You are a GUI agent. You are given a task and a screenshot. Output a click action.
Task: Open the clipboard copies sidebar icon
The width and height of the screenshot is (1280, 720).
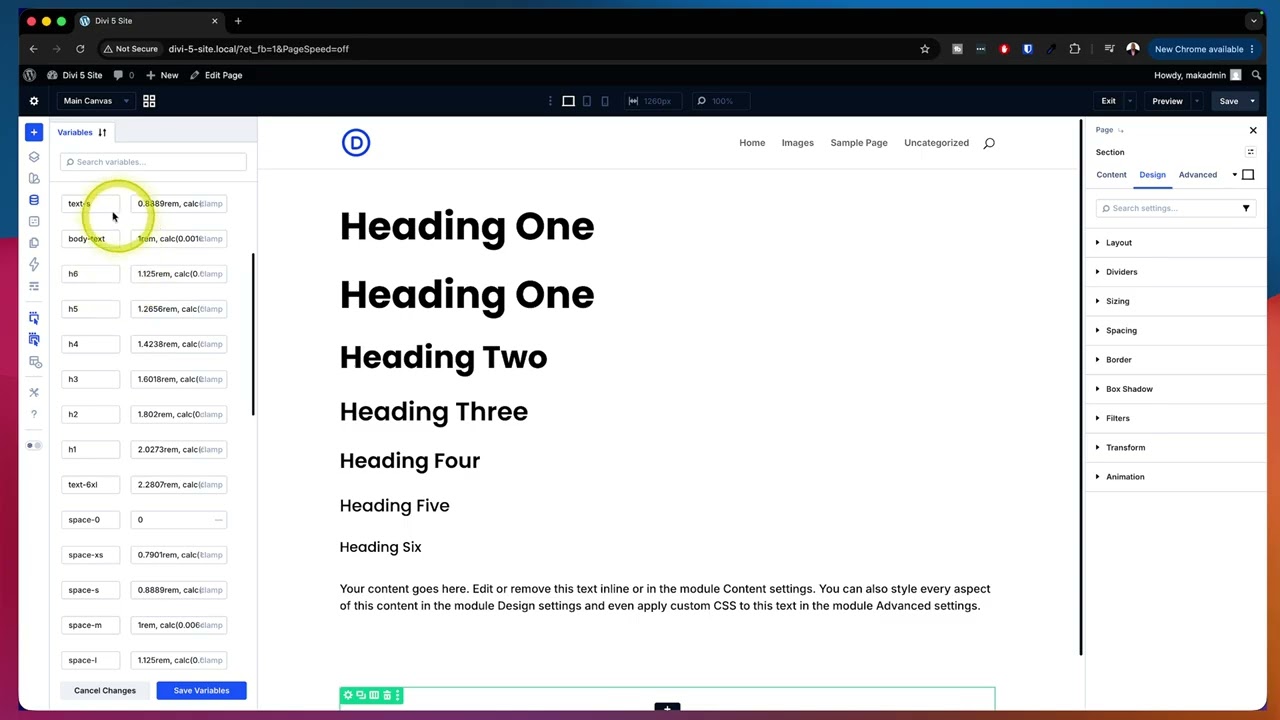34,243
